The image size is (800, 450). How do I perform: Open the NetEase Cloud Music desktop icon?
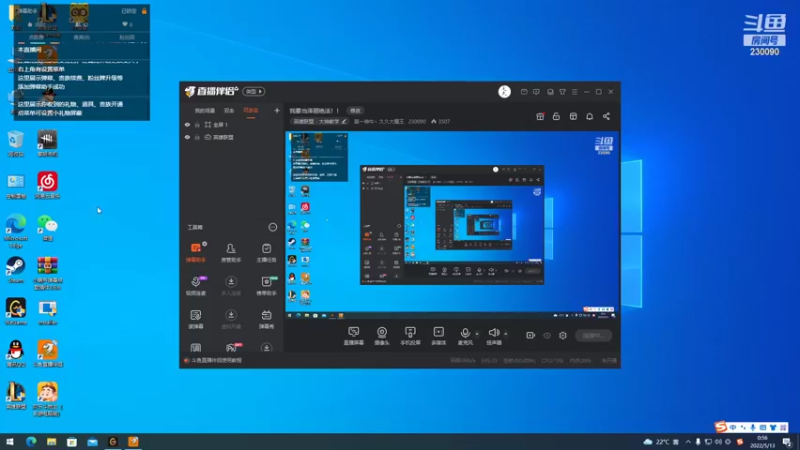47,186
